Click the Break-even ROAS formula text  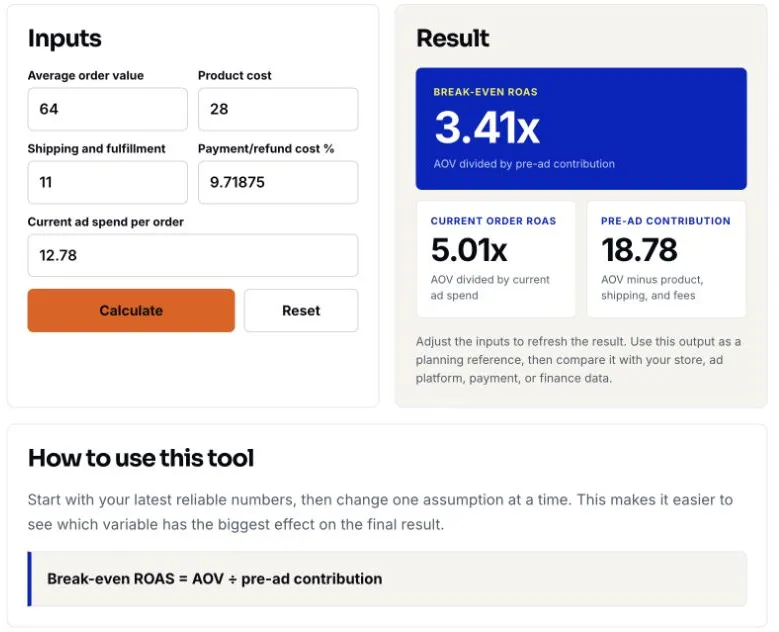(215, 579)
